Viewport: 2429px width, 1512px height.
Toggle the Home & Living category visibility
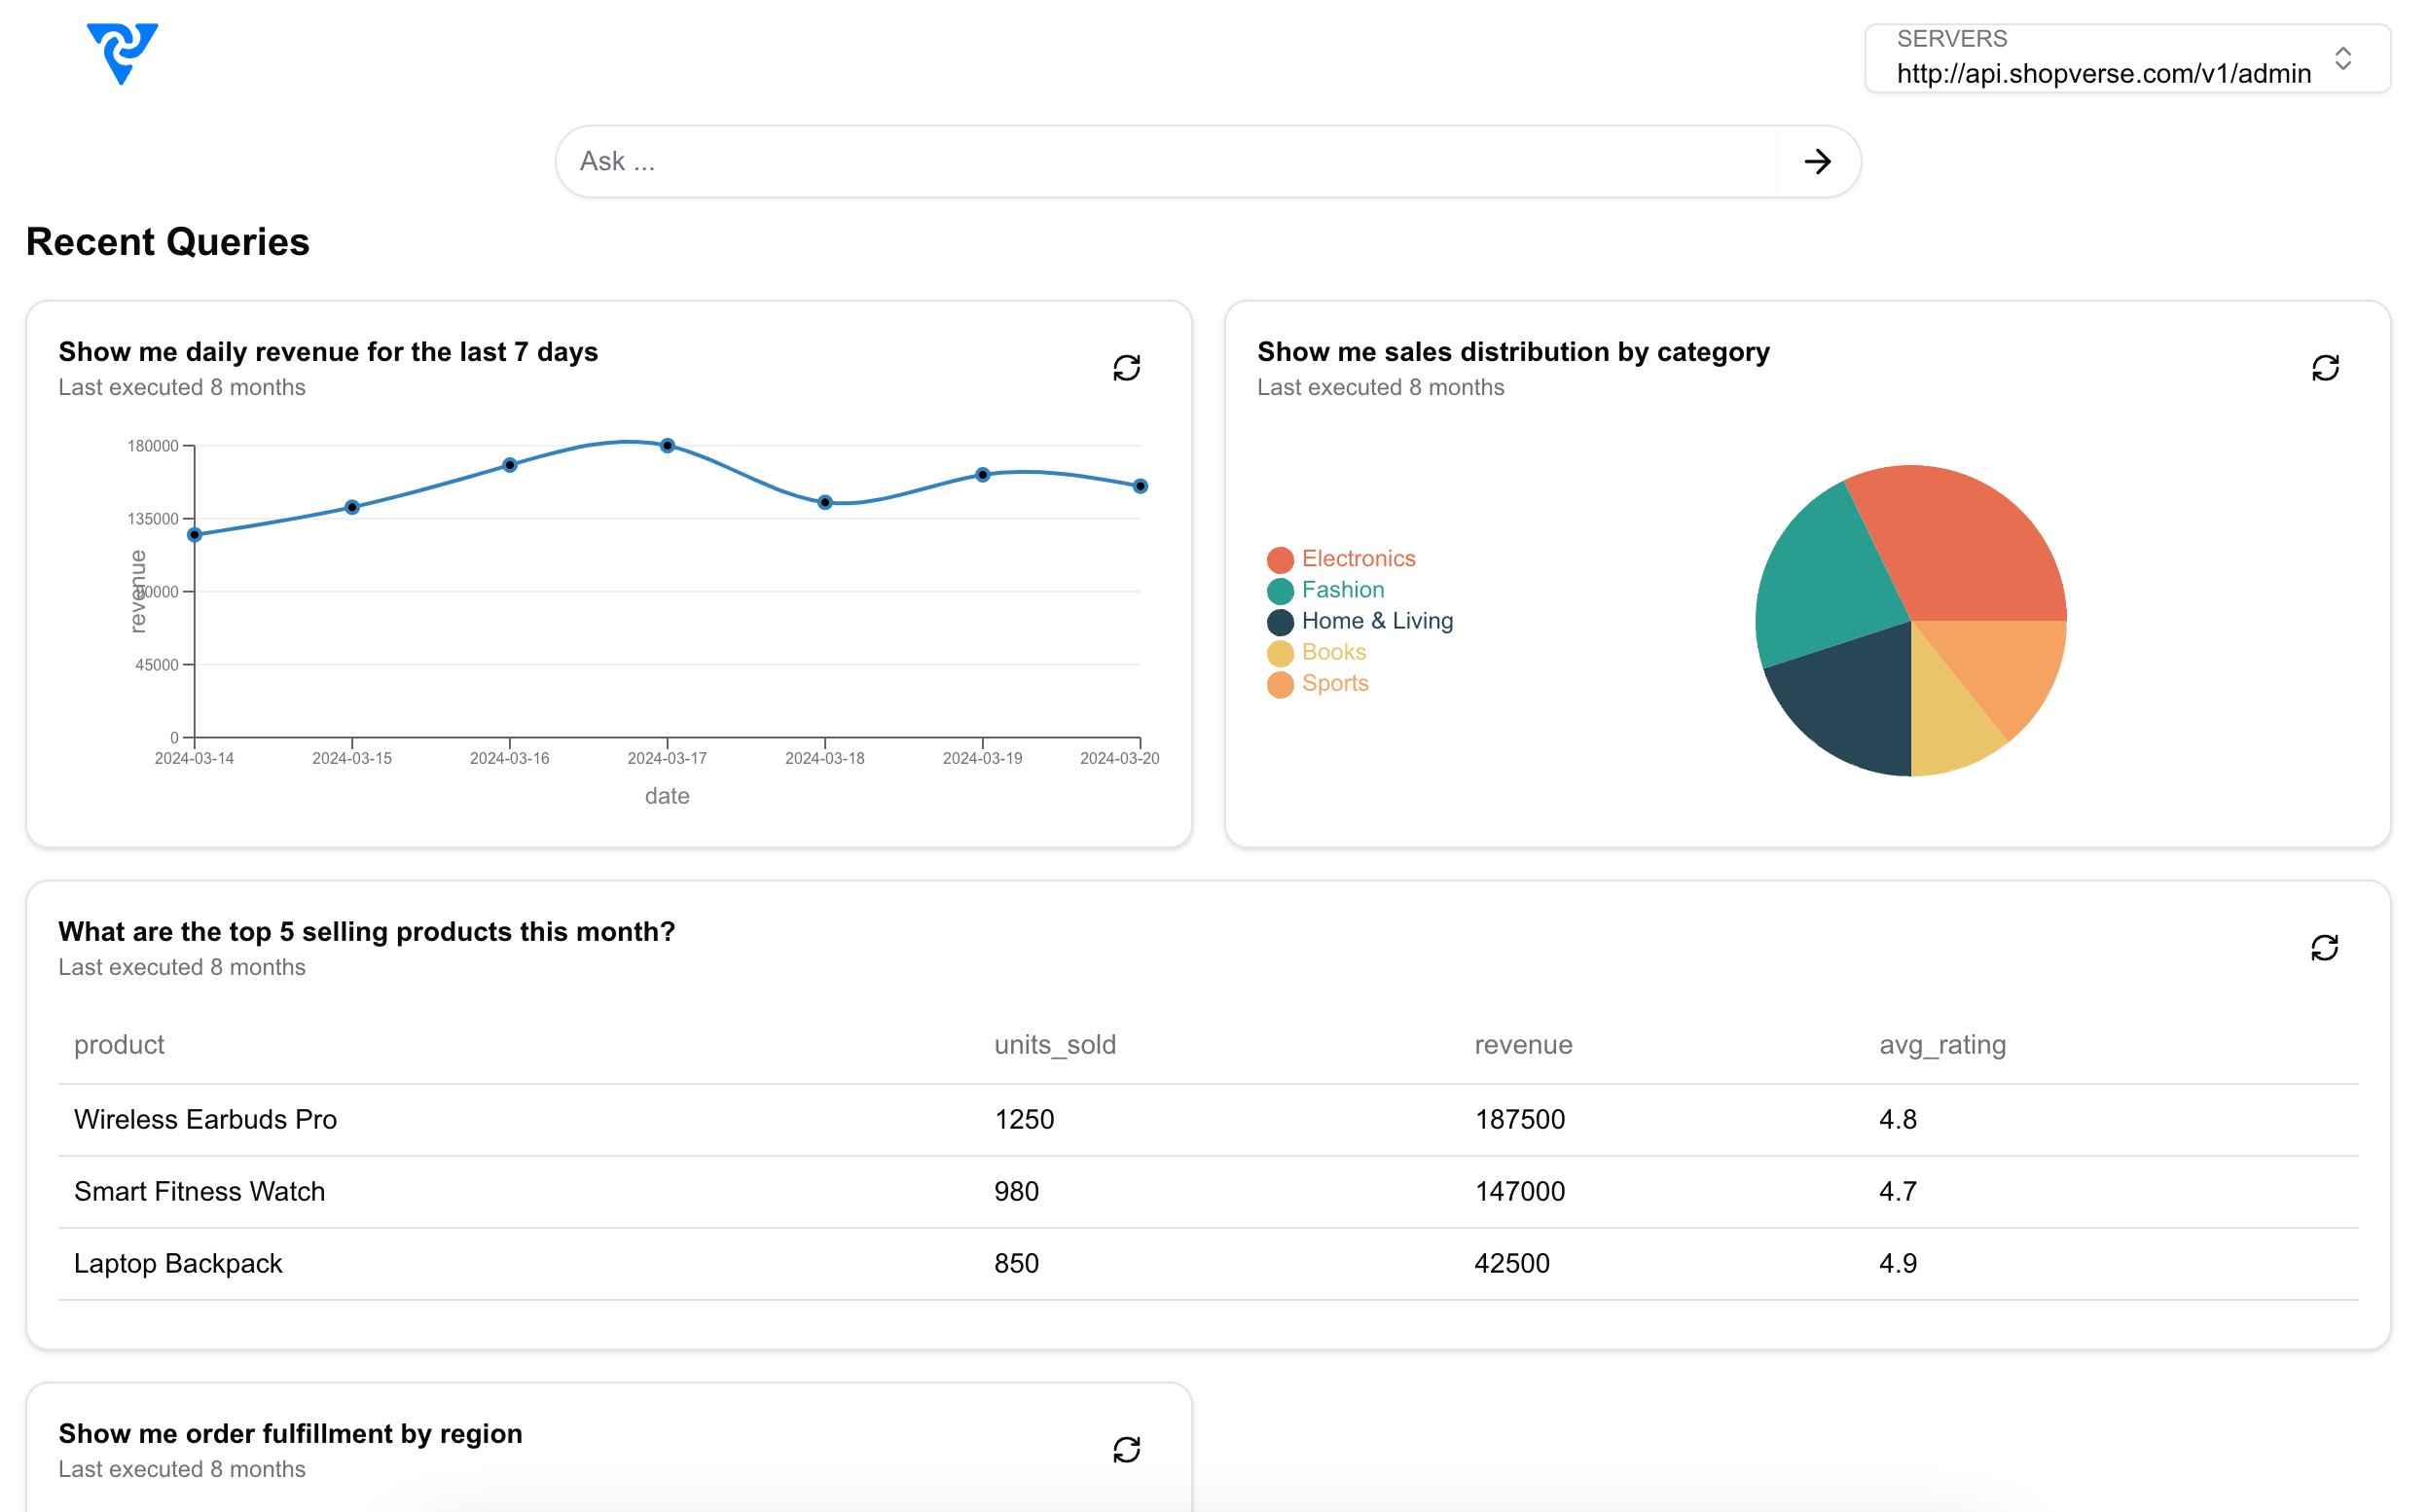tap(1377, 621)
